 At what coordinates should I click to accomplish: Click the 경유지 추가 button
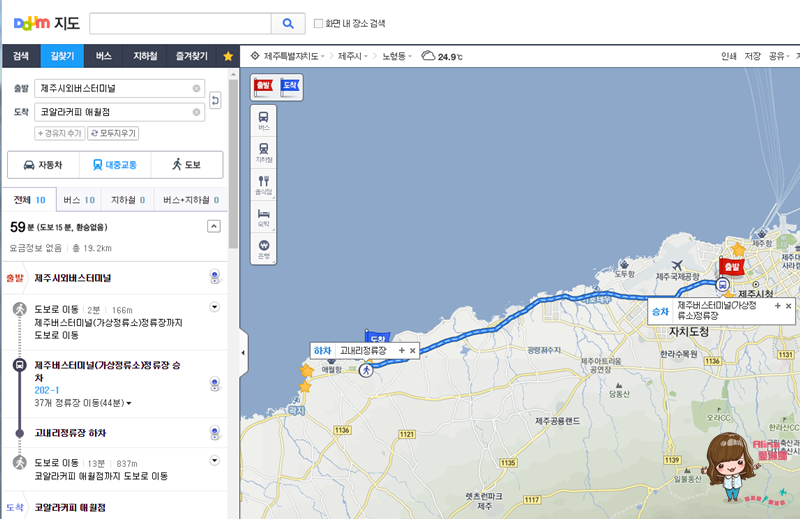[x=60, y=133]
